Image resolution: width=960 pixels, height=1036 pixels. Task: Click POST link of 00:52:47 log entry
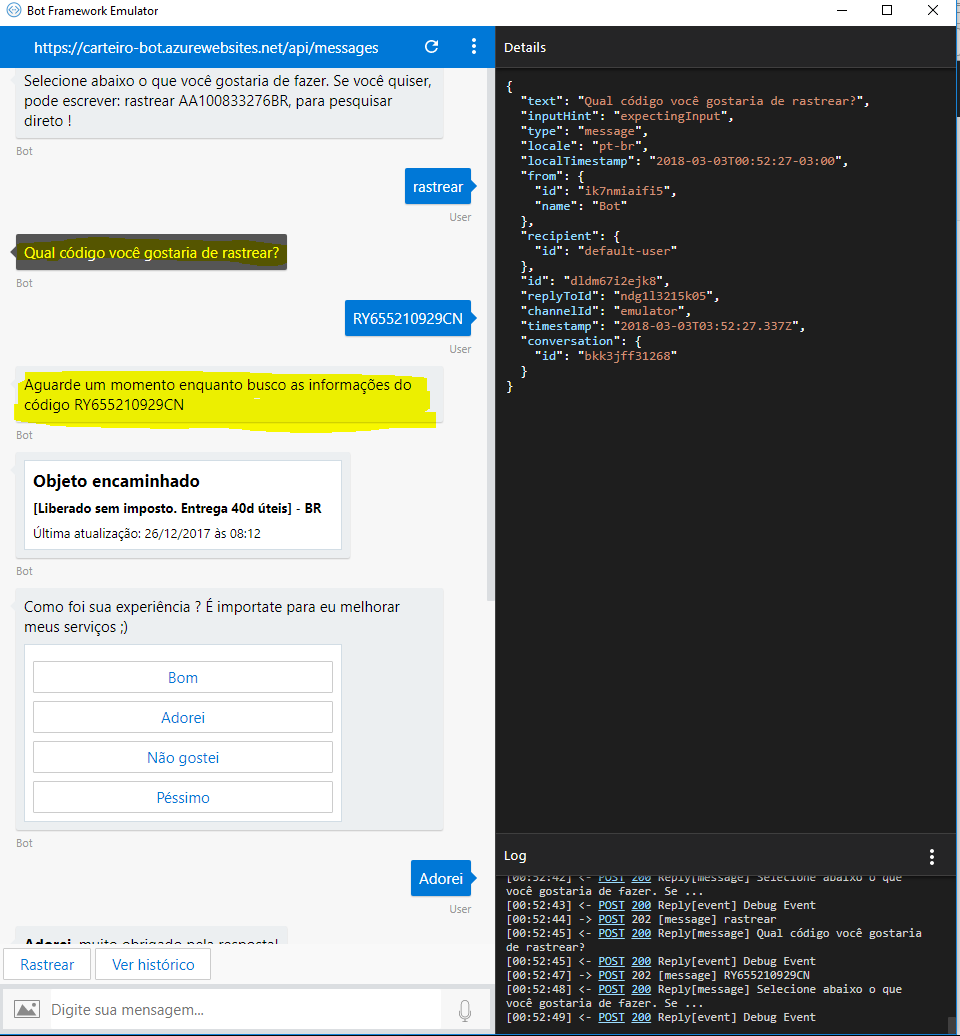(611, 975)
